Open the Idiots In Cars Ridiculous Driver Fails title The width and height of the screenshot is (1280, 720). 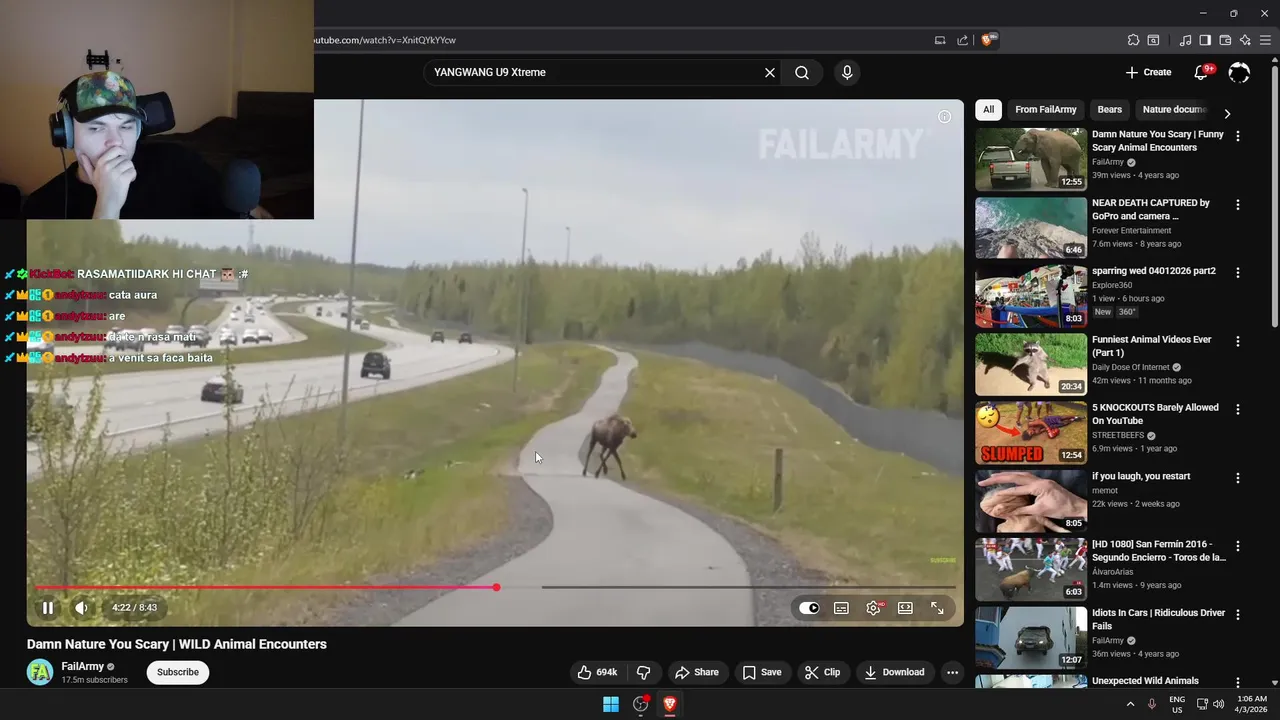pos(1158,619)
